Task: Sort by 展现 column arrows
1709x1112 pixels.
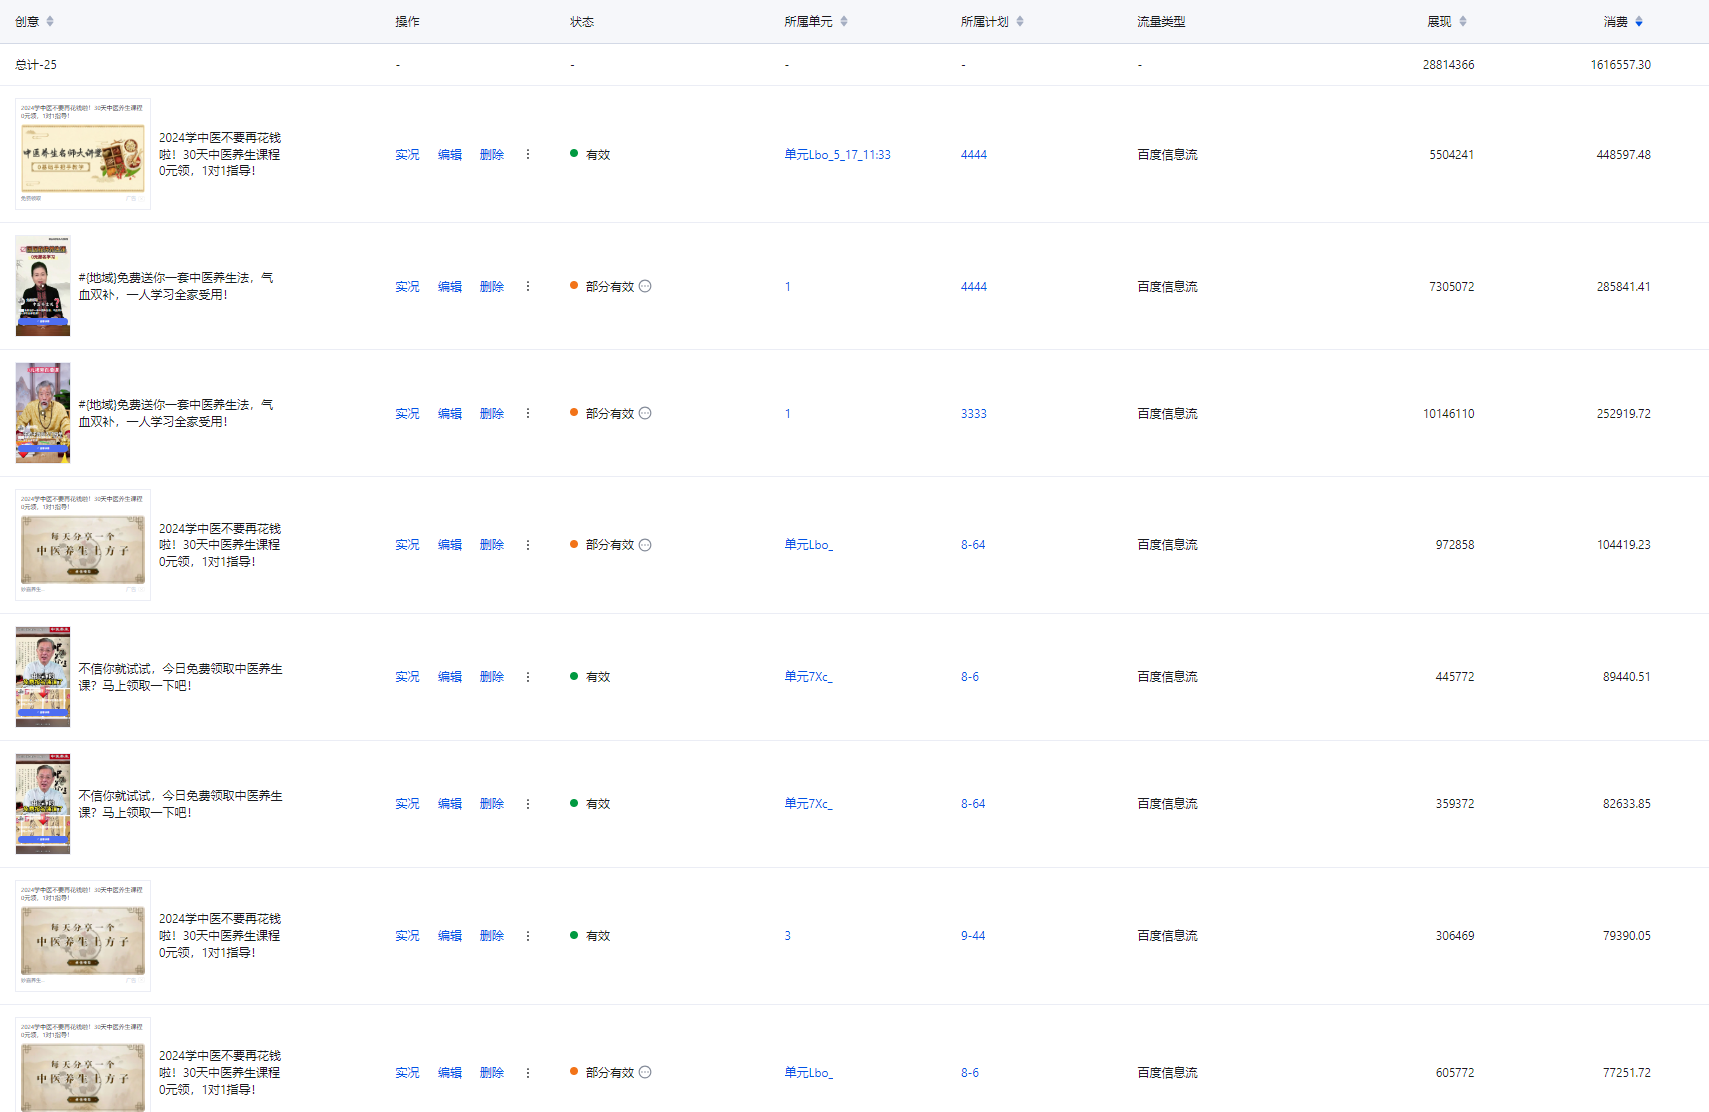Action: click(x=1463, y=22)
